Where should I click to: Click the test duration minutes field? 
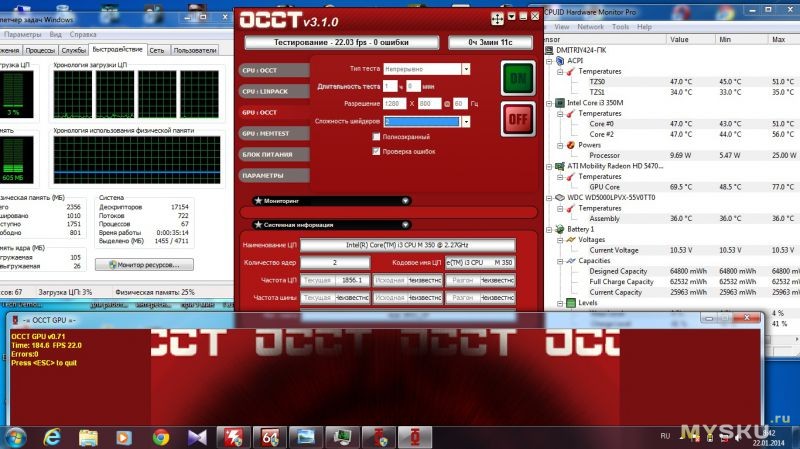[413, 86]
